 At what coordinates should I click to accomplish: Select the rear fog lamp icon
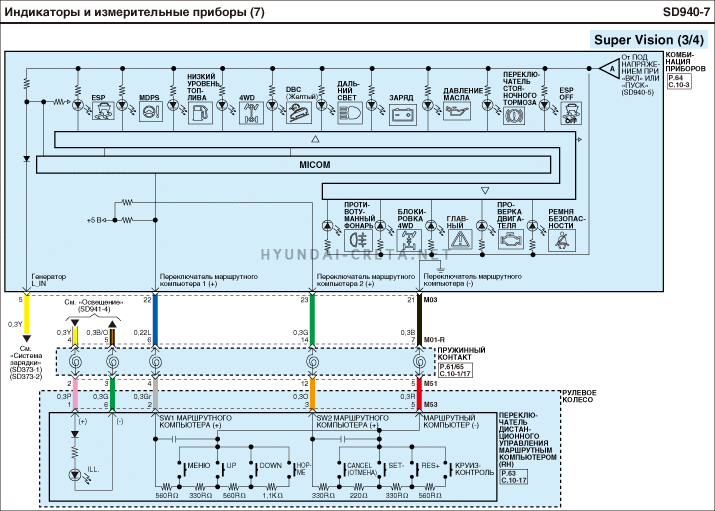click(359, 240)
